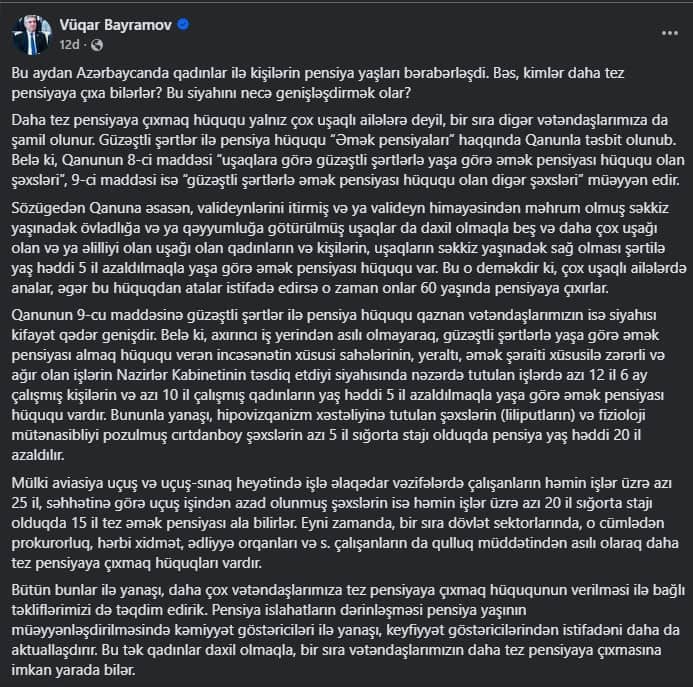The image size is (693, 687).
Task: Click the paragraph beginning "Daha tez pensiyaya çıxmaq"
Action: [x=348, y=150]
